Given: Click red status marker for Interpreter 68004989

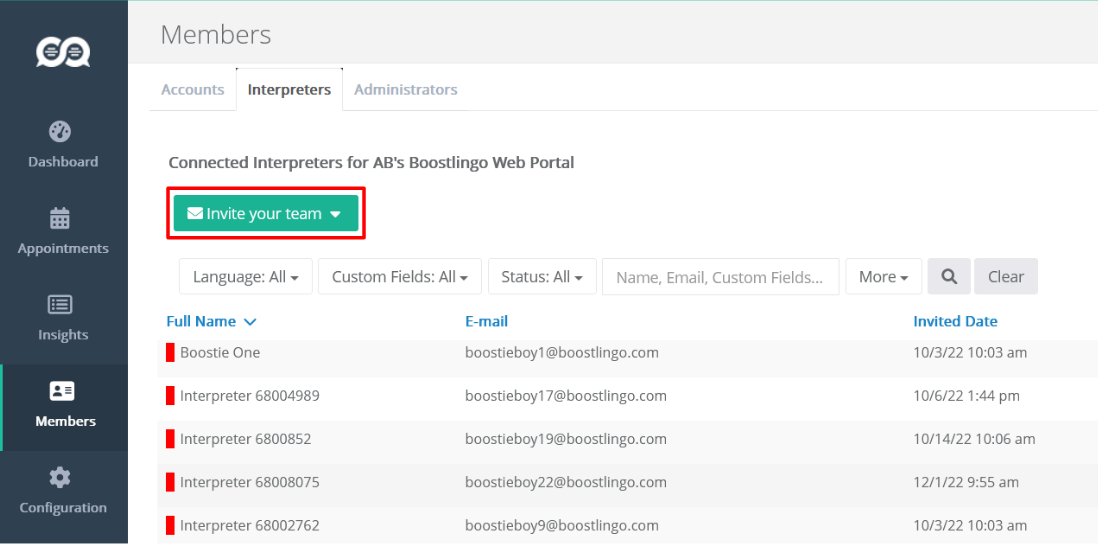Looking at the screenshot, I should pos(170,396).
